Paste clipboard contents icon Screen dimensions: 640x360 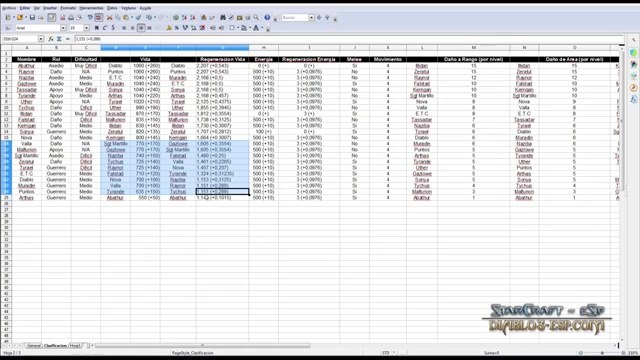[x=126, y=18]
